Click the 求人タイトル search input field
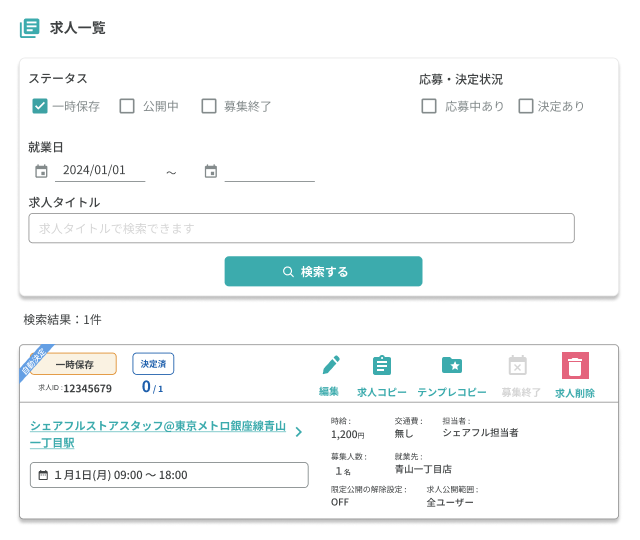This screenshot has width=640, height=540. (301, 228)
